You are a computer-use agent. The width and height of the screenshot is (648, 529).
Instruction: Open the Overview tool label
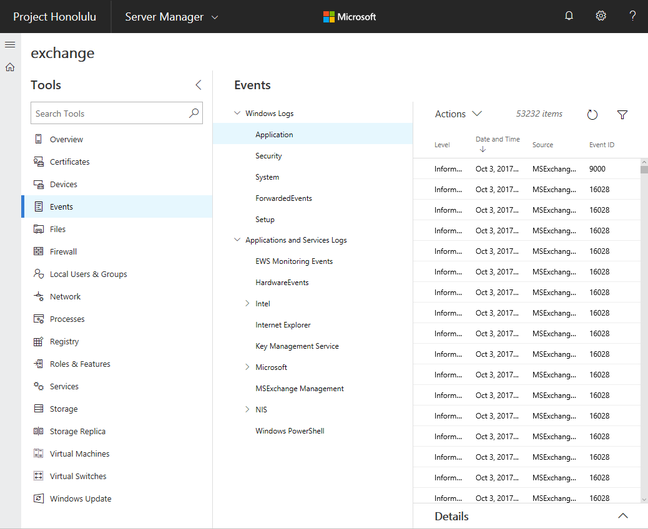[x=67, y=139]
